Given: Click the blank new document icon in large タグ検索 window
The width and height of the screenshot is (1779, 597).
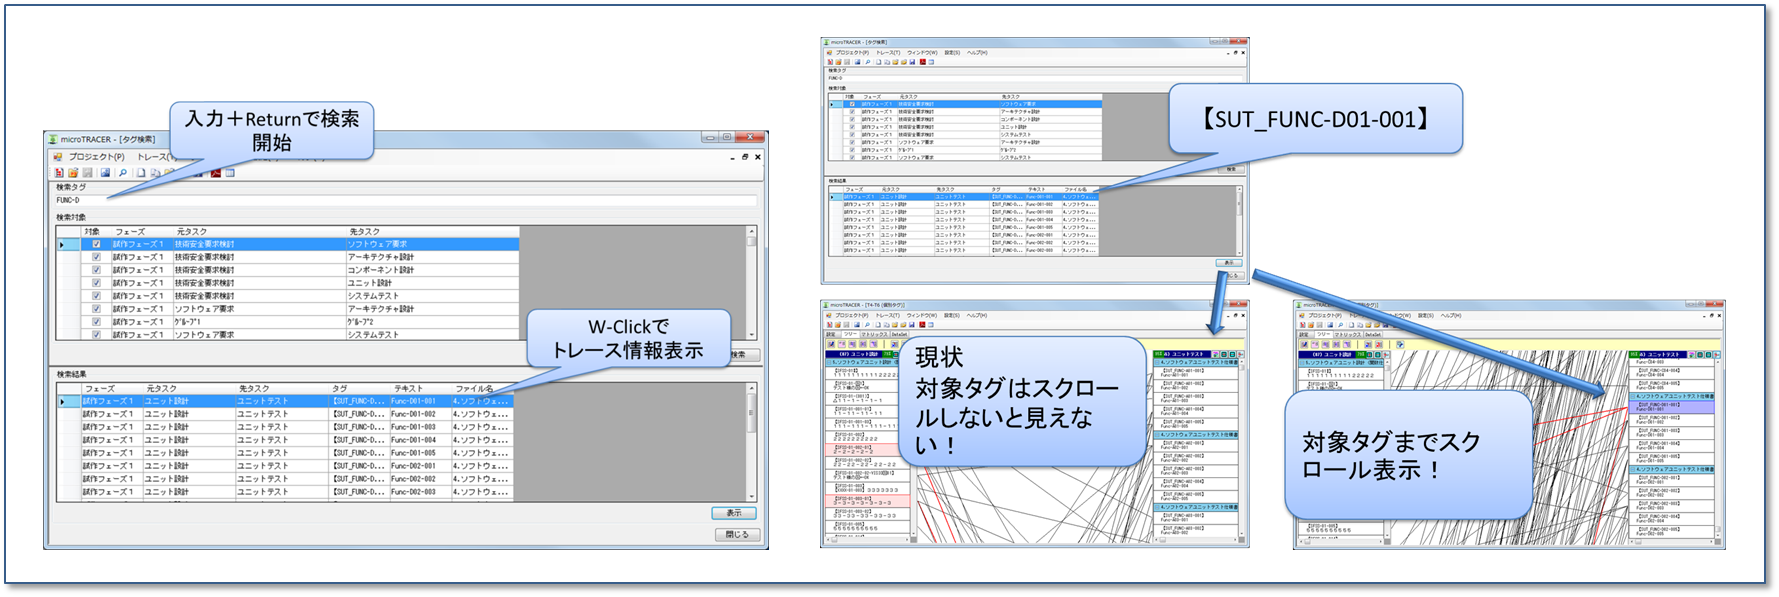Looking at the screenshot, I should click(x=141, y=173).
